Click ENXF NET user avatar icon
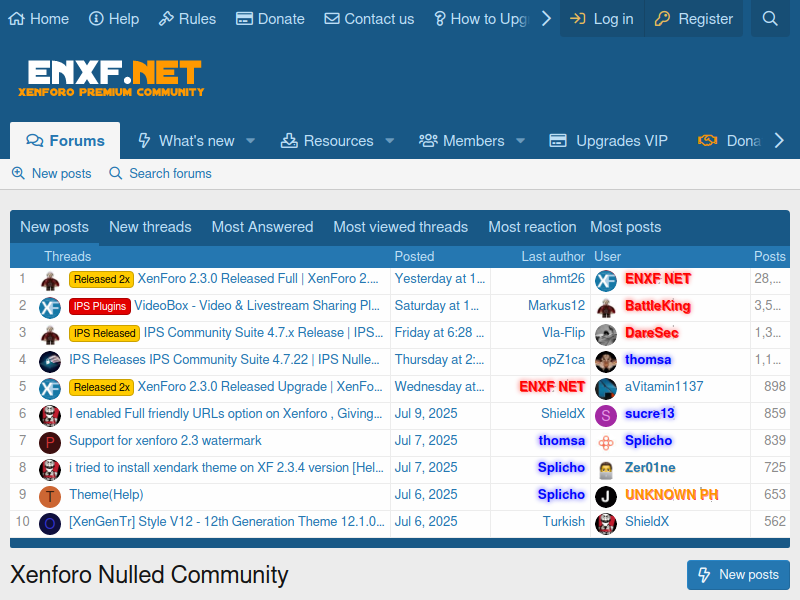800x600 pixels. coord(606,281)
